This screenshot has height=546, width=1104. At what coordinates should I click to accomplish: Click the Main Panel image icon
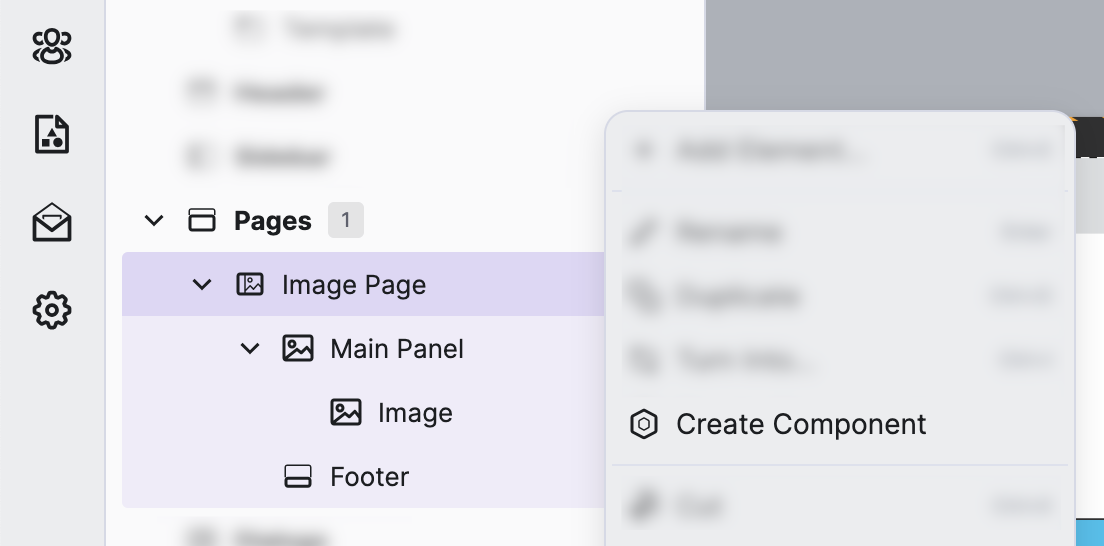pyautogui.click(x=298, y=349)
